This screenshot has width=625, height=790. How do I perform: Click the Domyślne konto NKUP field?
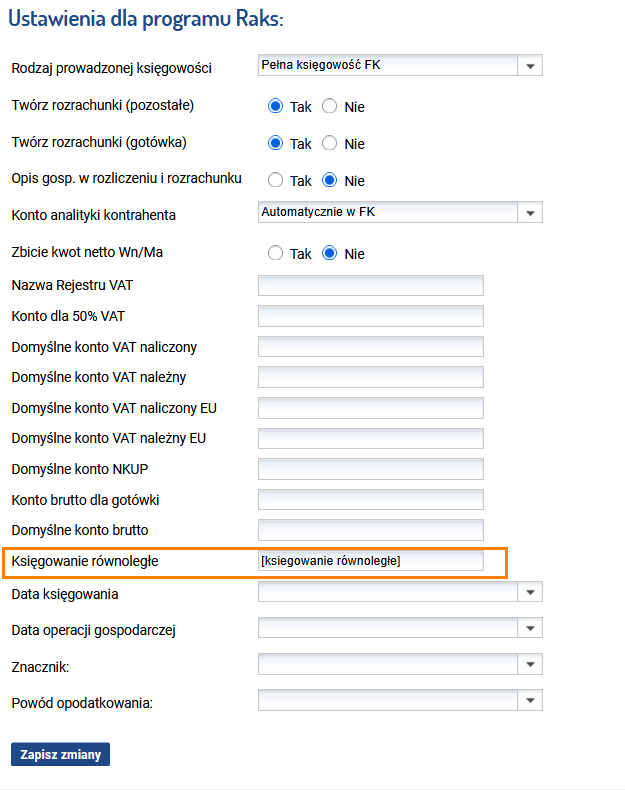pos(371,469)
